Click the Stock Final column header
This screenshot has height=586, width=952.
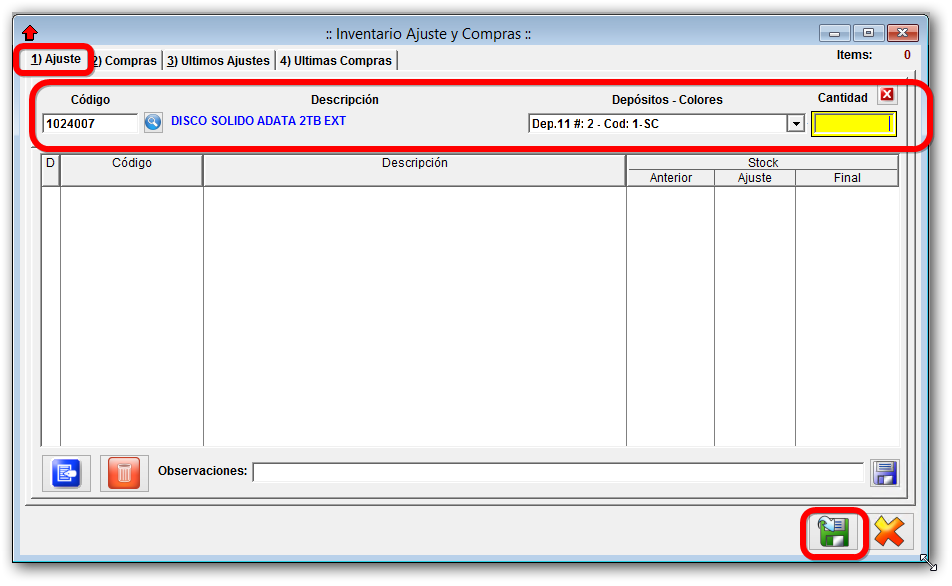tap(846, 178)
